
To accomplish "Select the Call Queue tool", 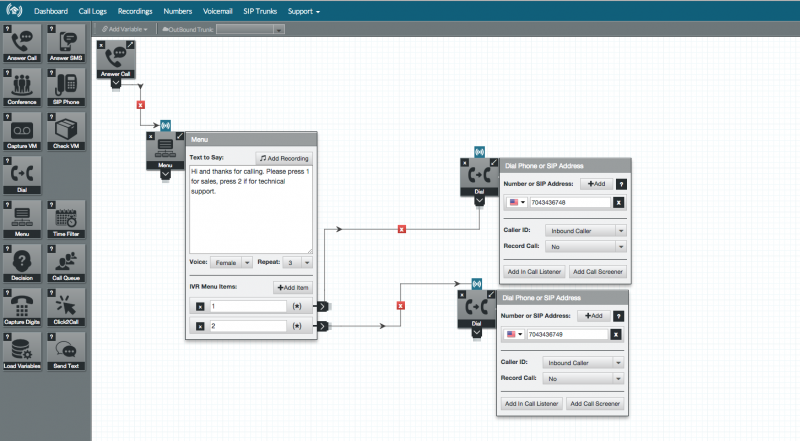I will pyautogui.click(x=66, y=264).
